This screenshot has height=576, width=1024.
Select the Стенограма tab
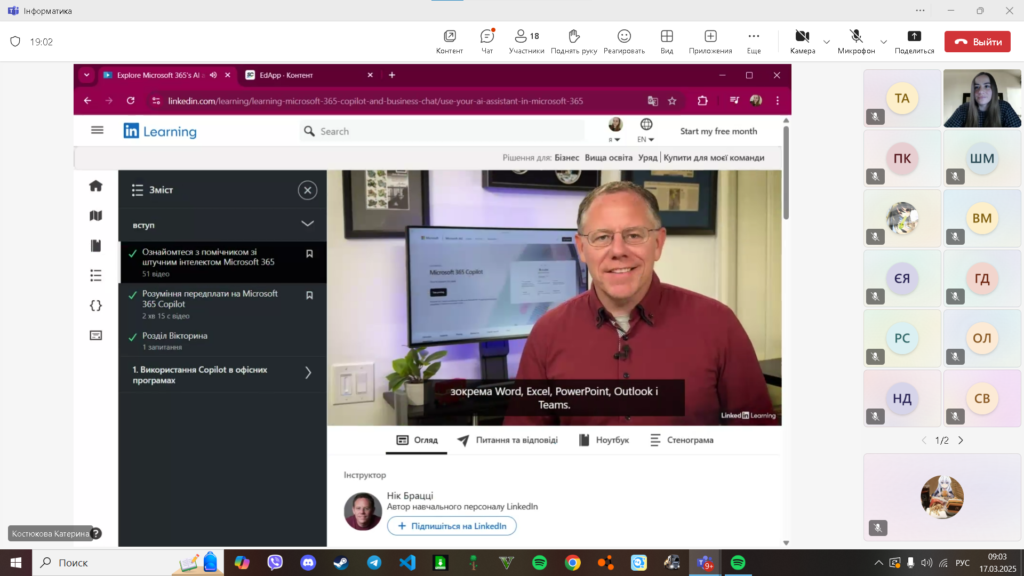coord(681,440)
